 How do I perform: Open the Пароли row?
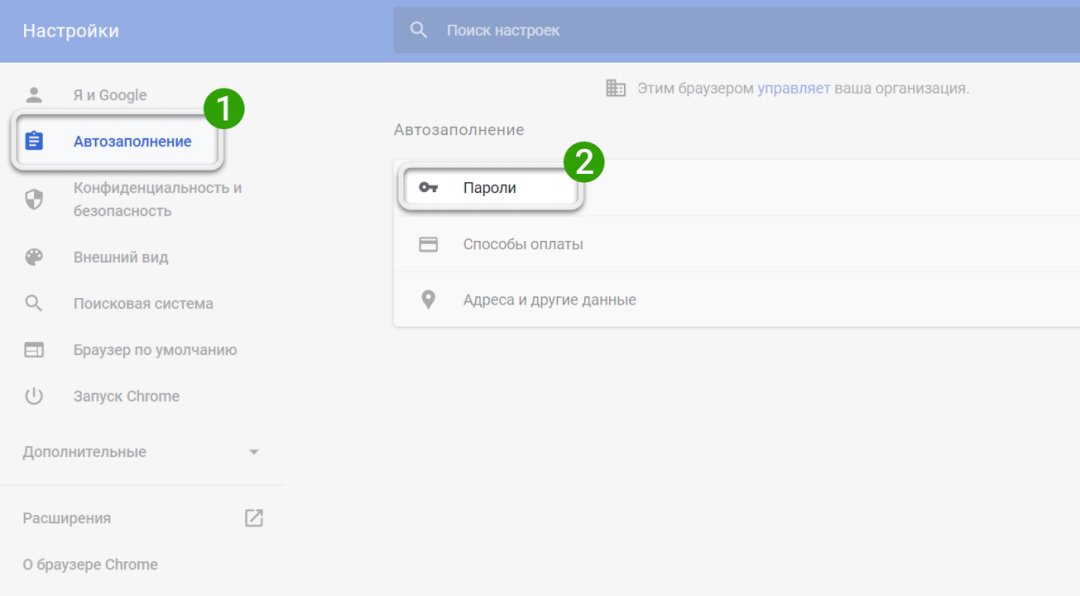pos(490,187)
